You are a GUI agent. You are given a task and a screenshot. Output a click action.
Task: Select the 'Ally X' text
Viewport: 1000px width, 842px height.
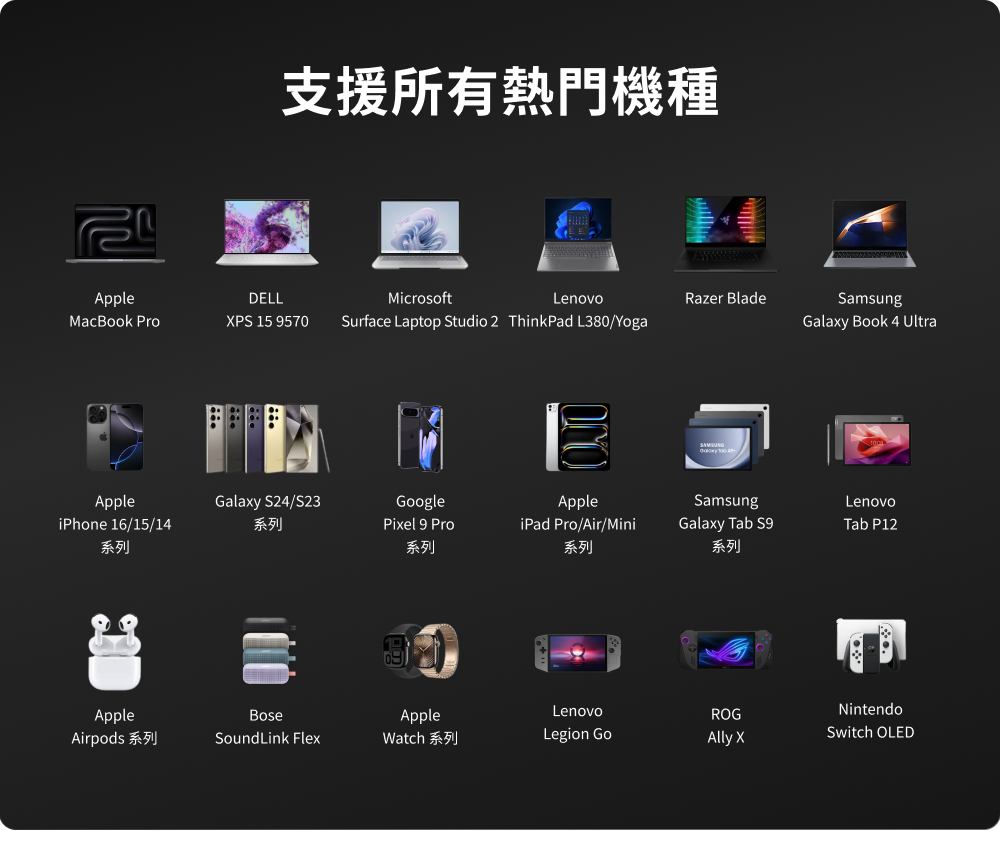[726, 737]
